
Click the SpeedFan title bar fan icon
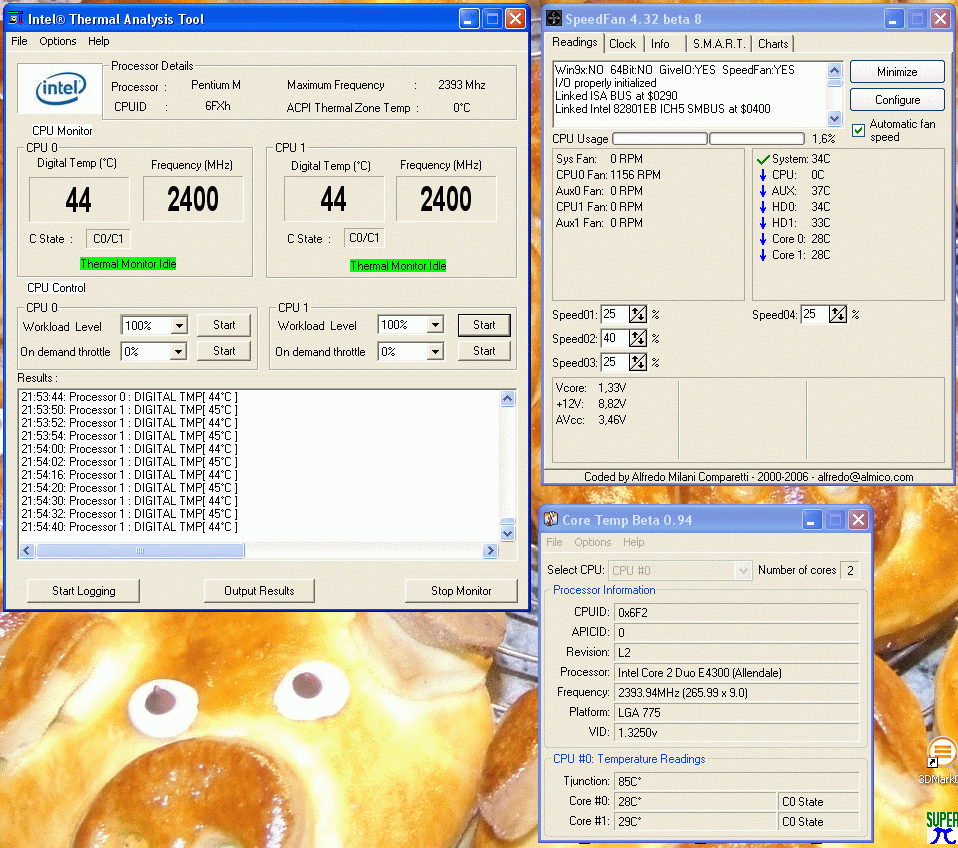554,18
